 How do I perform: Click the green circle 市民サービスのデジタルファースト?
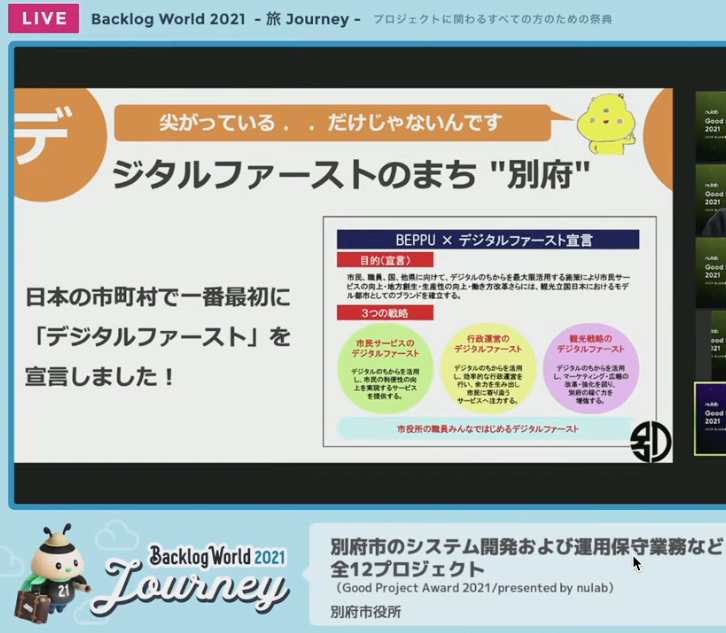385,369
